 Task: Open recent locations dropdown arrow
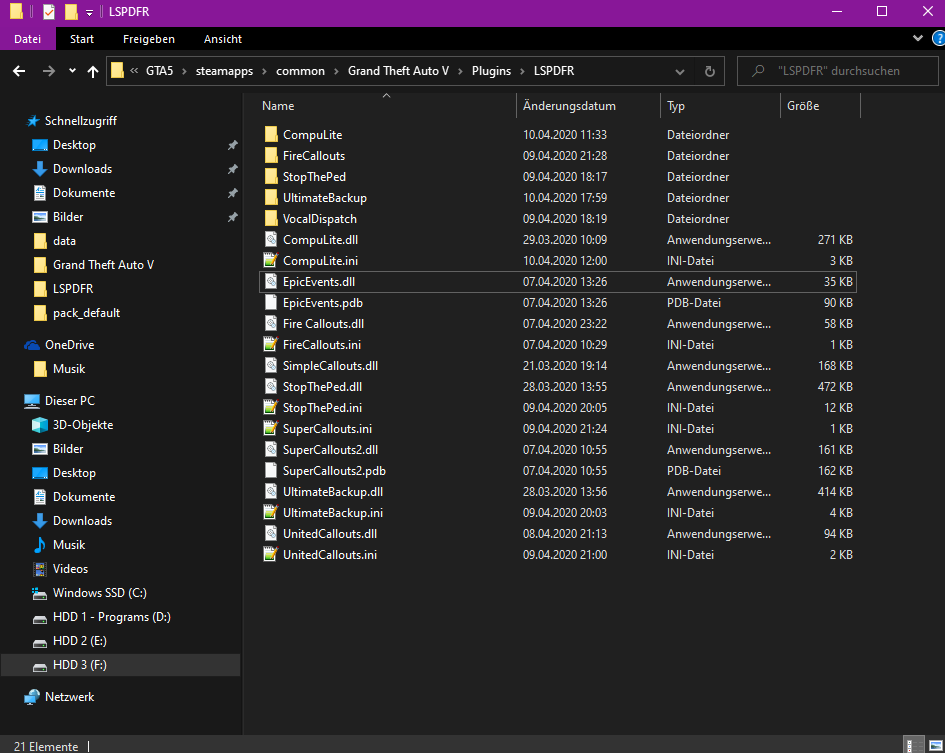[72, 71]
